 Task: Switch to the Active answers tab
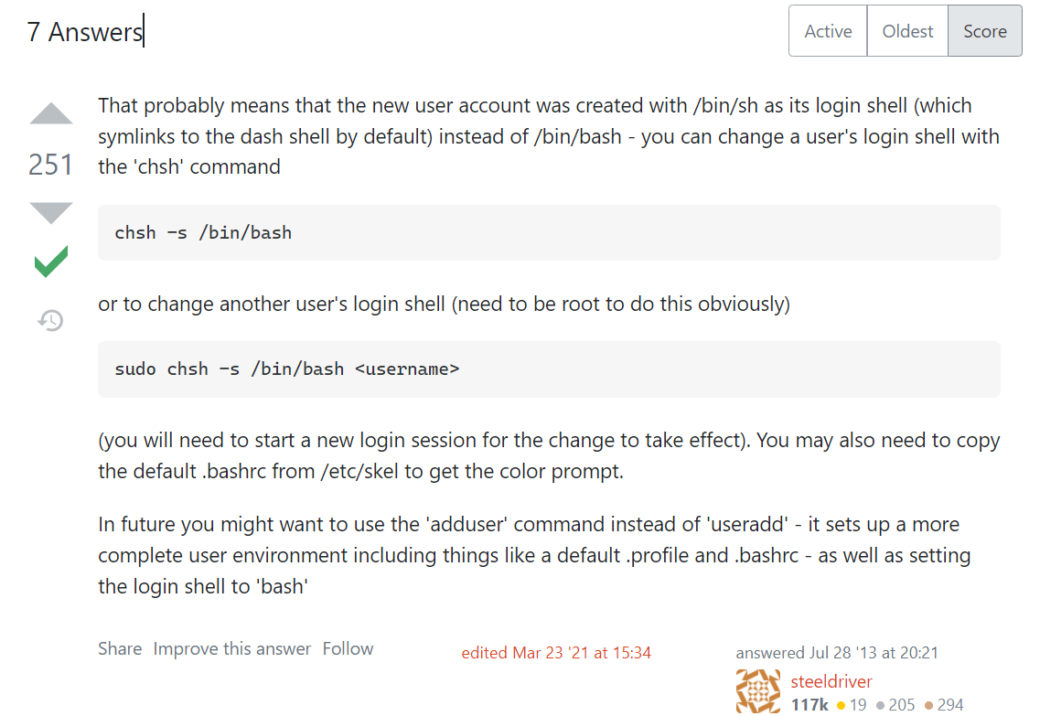coord(827,31)
